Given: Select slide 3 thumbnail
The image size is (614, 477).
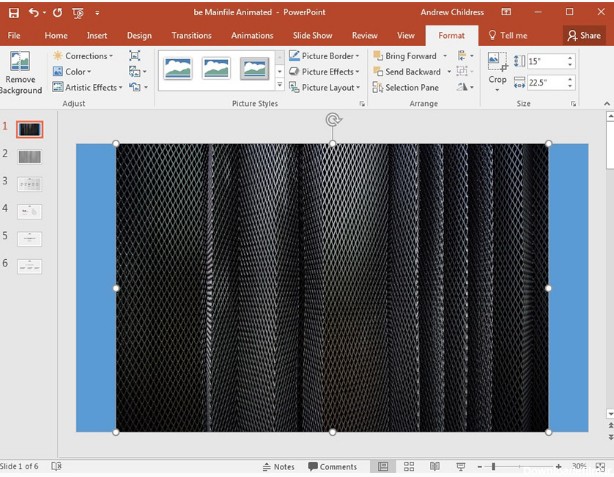Looking at the screenshot, I should [x=30, y=183].
